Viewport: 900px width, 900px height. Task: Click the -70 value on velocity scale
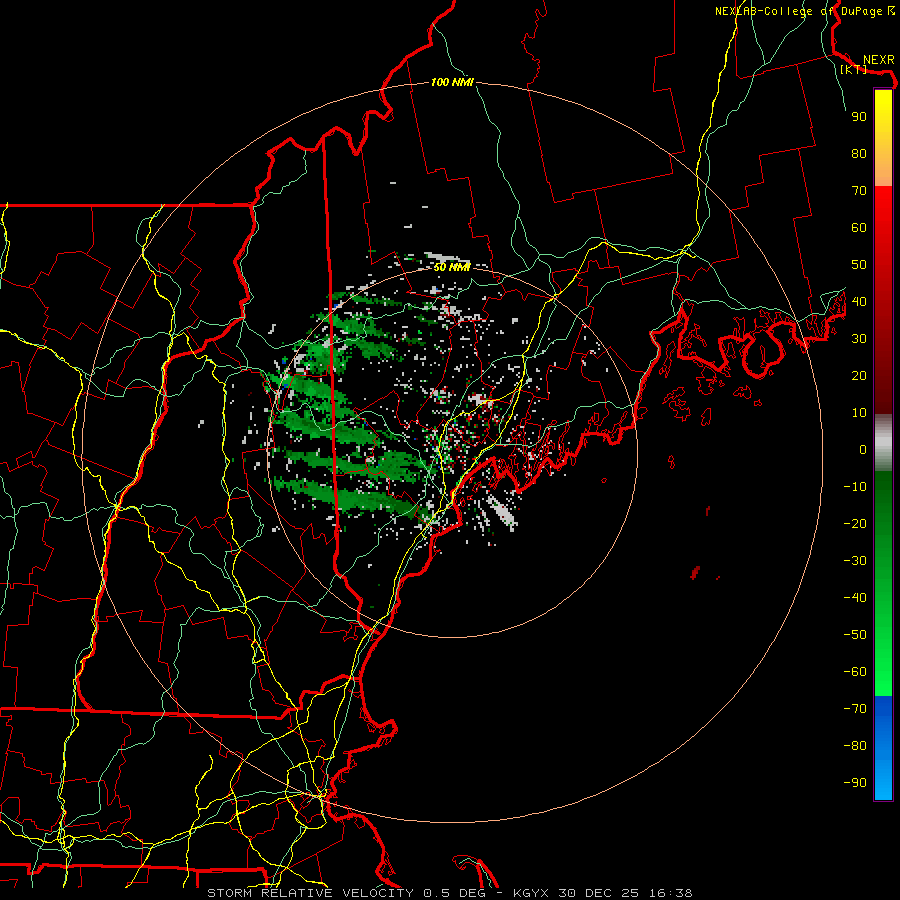pyautogui.click(x=855, y=709)
